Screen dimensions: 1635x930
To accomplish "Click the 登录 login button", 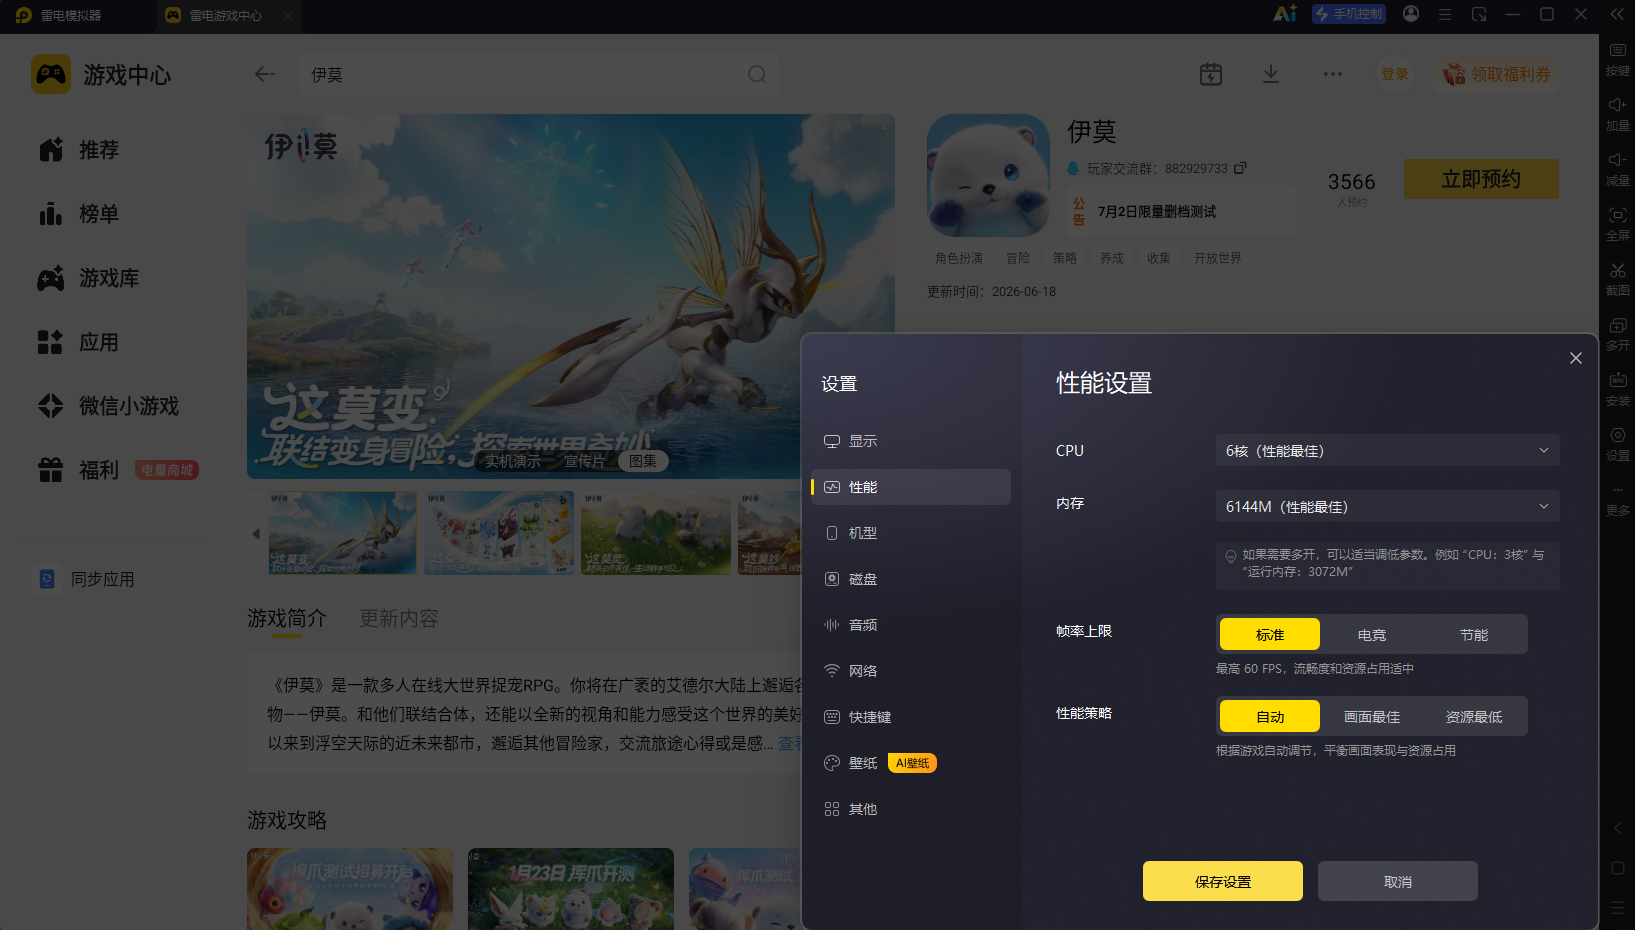I will tap(1395, 74).
